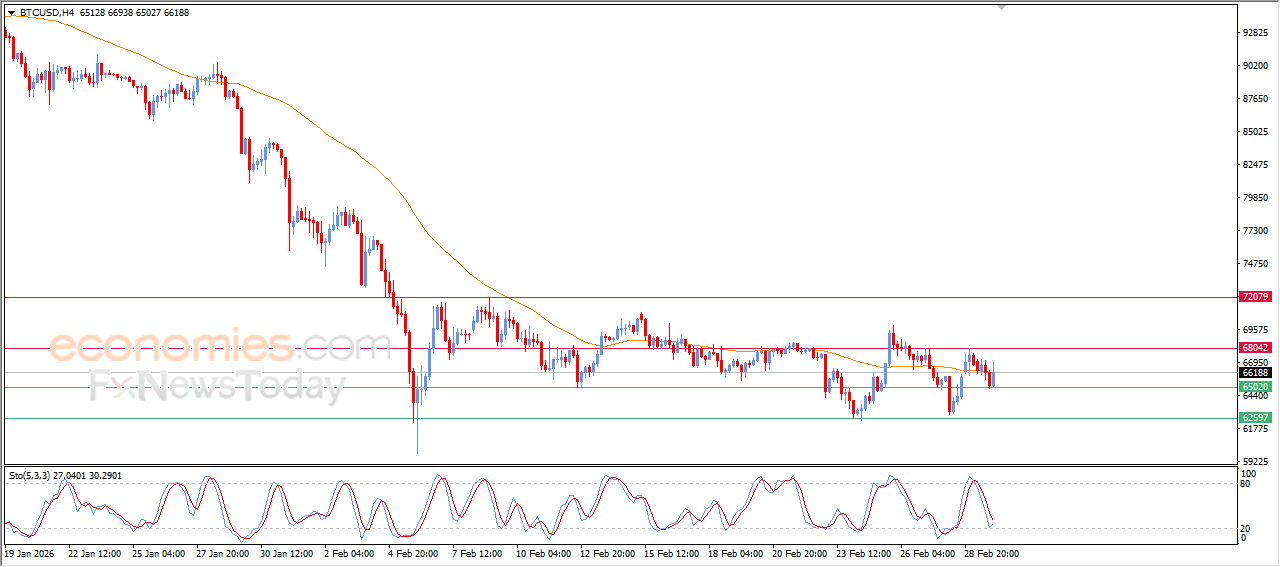Select the green 65020 support price tag
The image size is (1280, 567).
click(x=1255, y=387)
